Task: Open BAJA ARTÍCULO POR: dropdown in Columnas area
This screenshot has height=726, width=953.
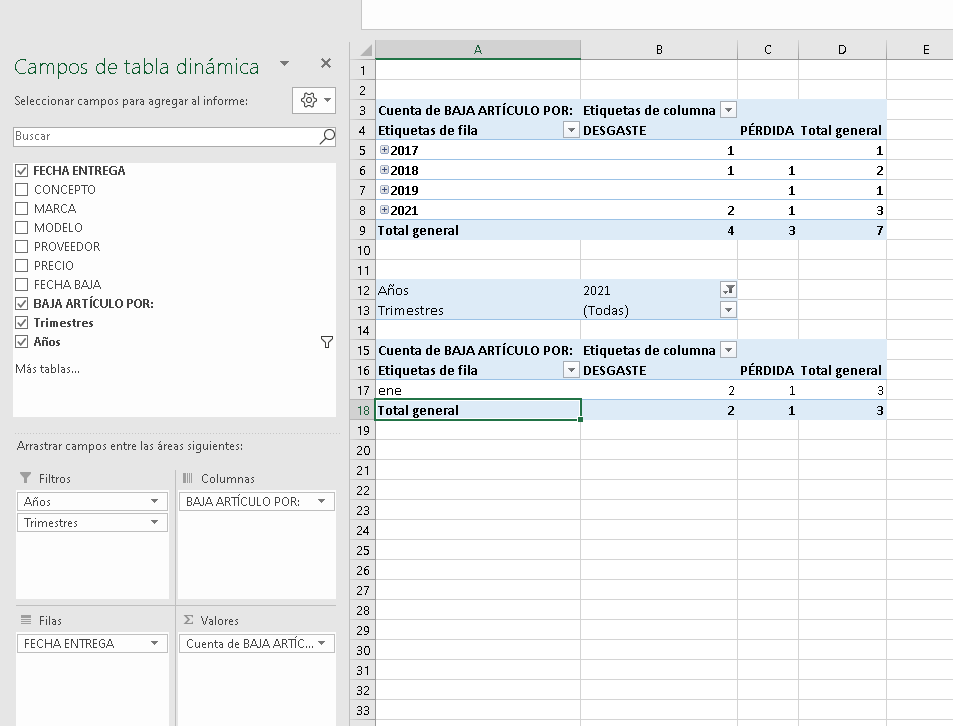Action: [x=322, y=501]
